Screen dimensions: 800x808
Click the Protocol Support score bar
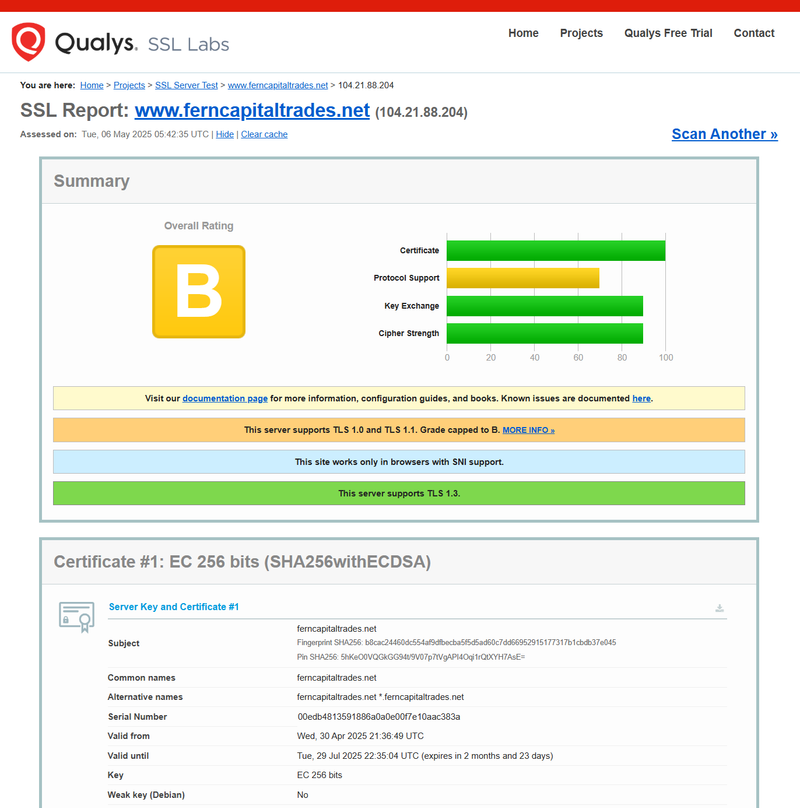click(523, 278)
